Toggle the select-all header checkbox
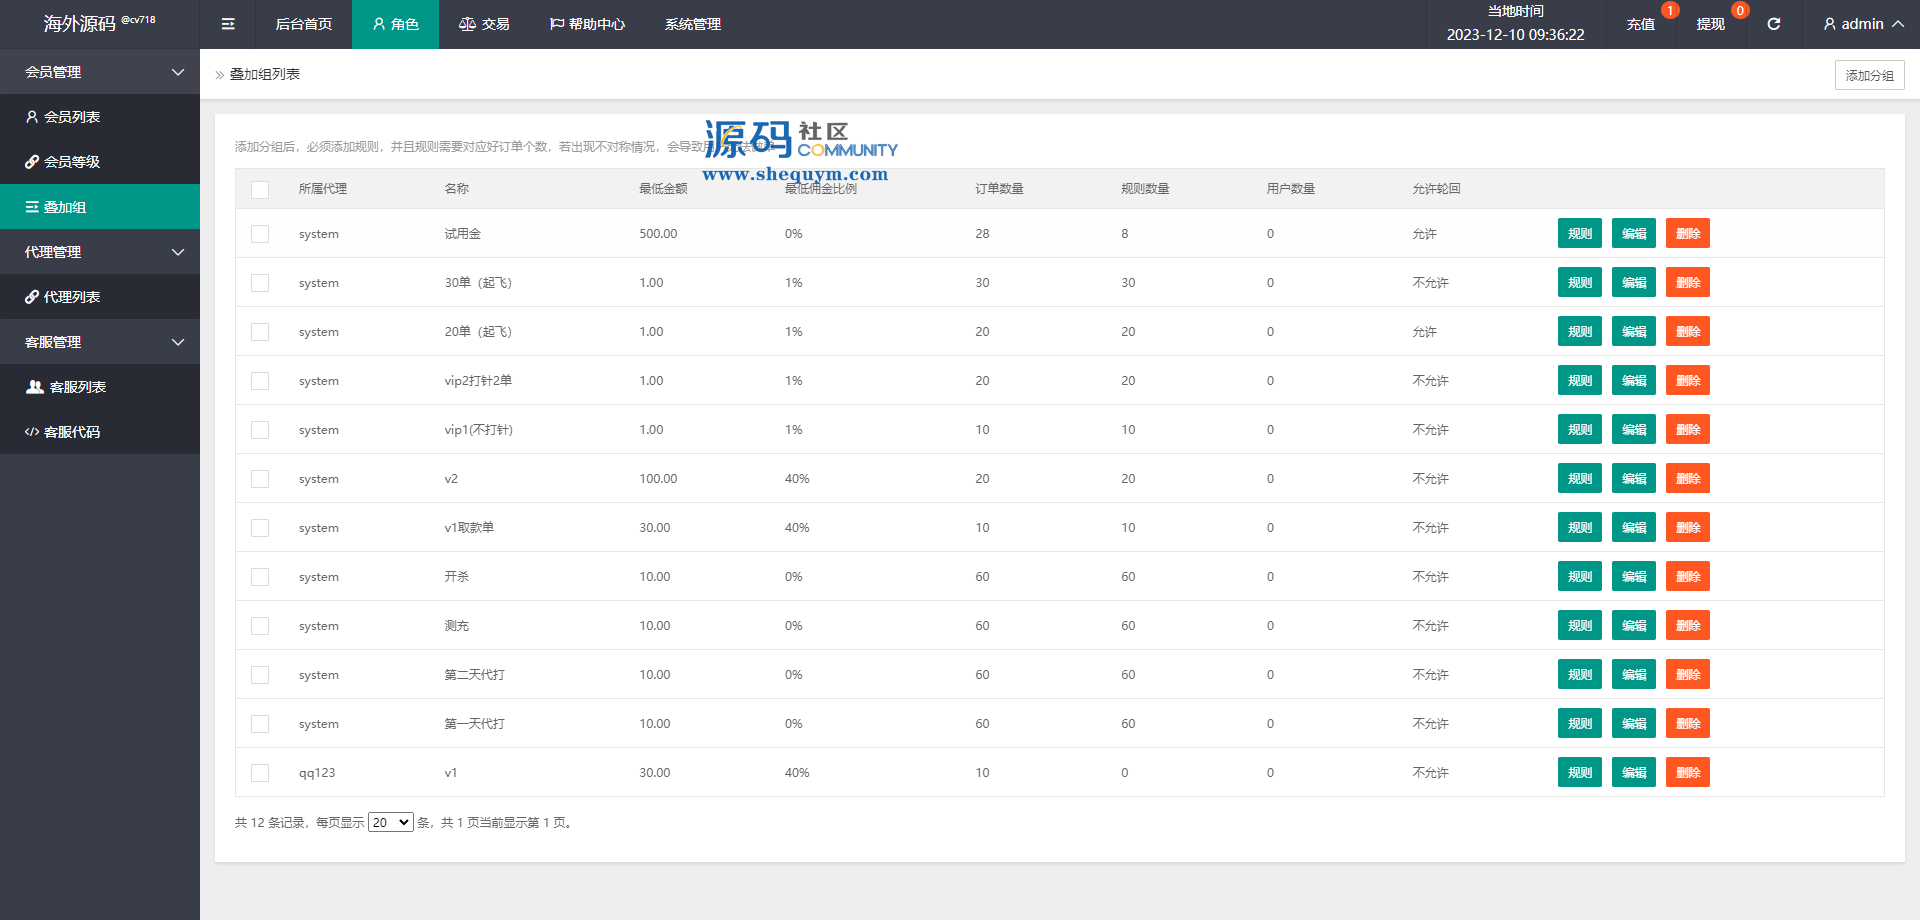The width and height of the screenshot is (1920, 920). tap(260, 189)
